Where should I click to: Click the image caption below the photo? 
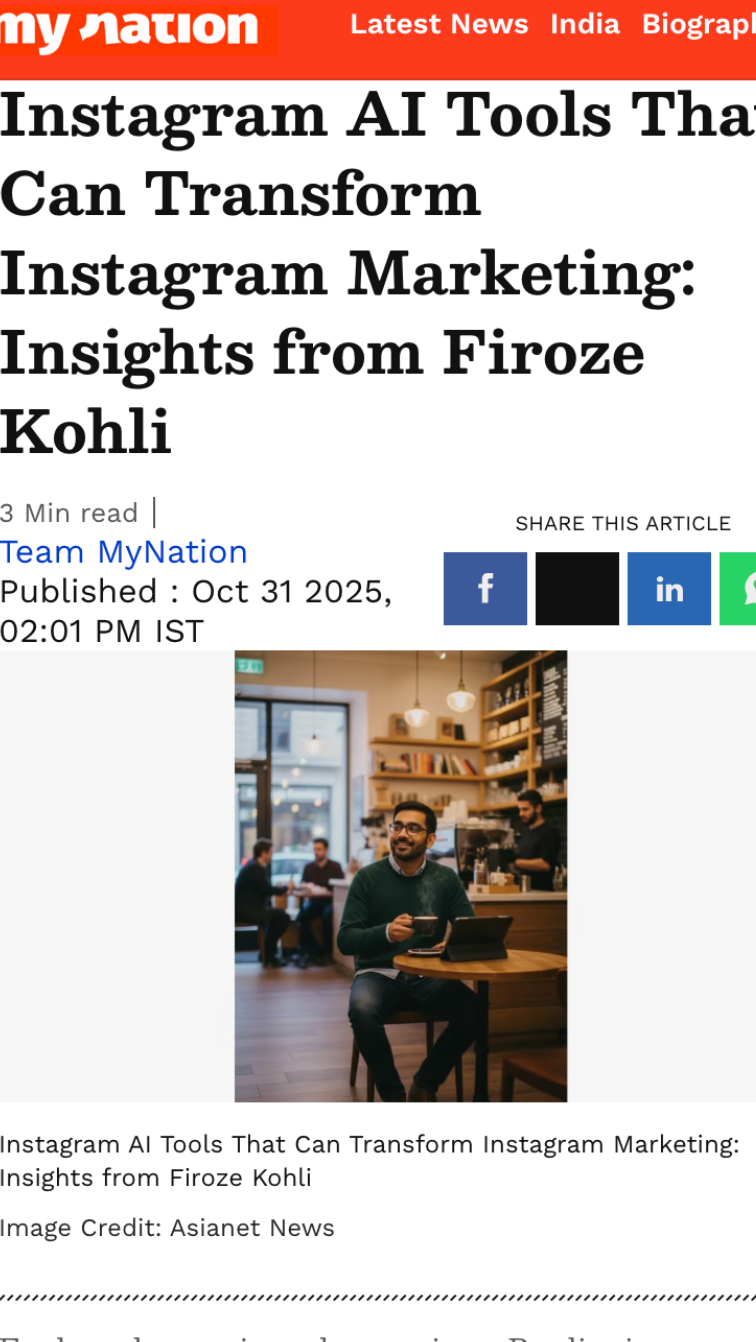[369, 1161]
